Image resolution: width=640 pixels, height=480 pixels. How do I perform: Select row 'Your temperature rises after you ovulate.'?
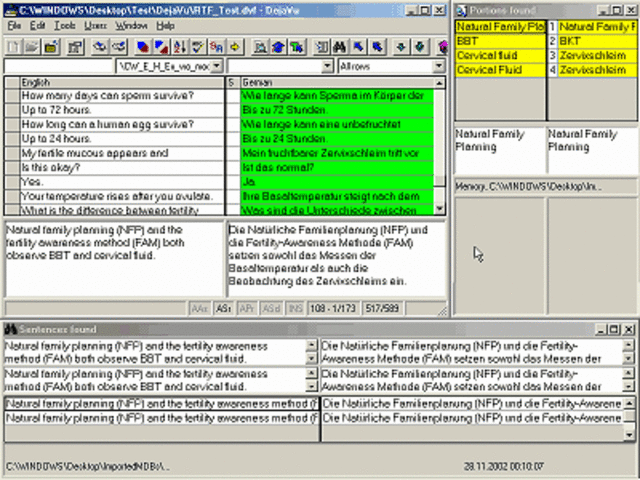click(122, 196)
